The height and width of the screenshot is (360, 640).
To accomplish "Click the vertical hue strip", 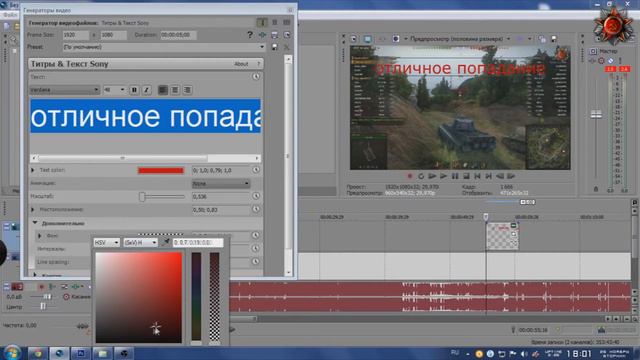I will (x=196, y=296).
